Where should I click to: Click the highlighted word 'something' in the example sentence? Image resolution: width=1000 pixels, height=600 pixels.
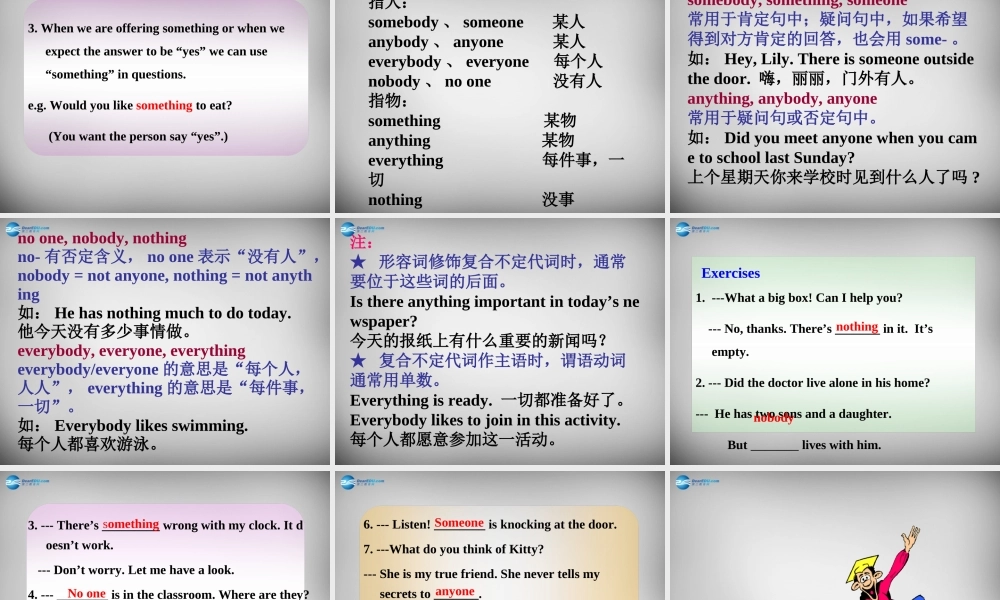tap(164, 105)
